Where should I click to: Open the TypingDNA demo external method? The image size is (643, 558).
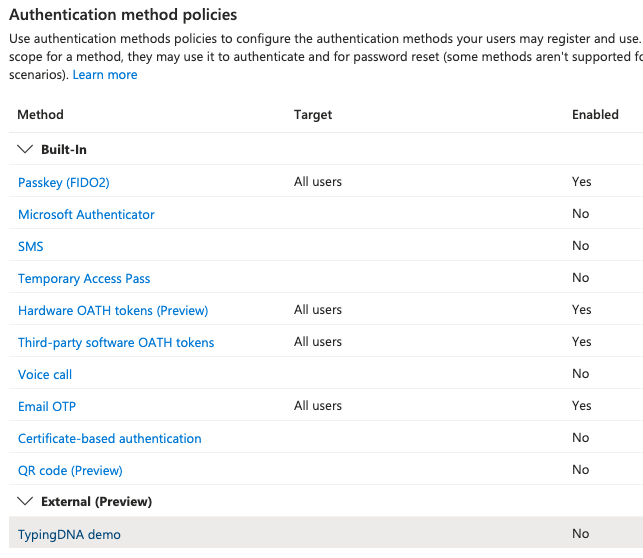tap(69, 534)
